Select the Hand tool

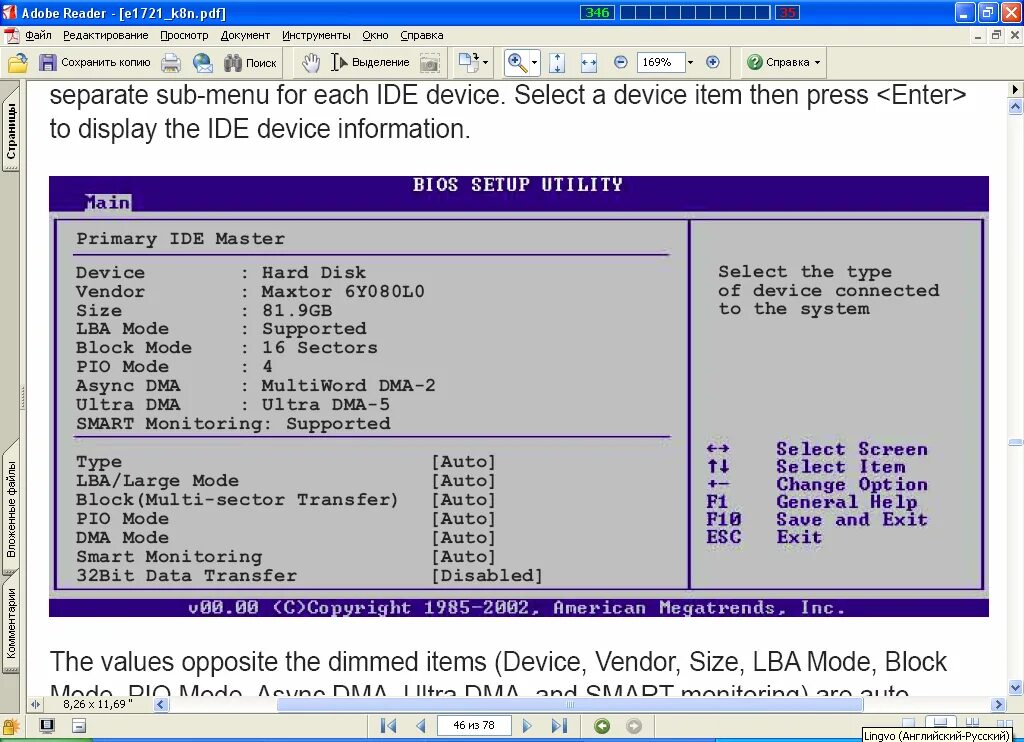pos(311,63)
